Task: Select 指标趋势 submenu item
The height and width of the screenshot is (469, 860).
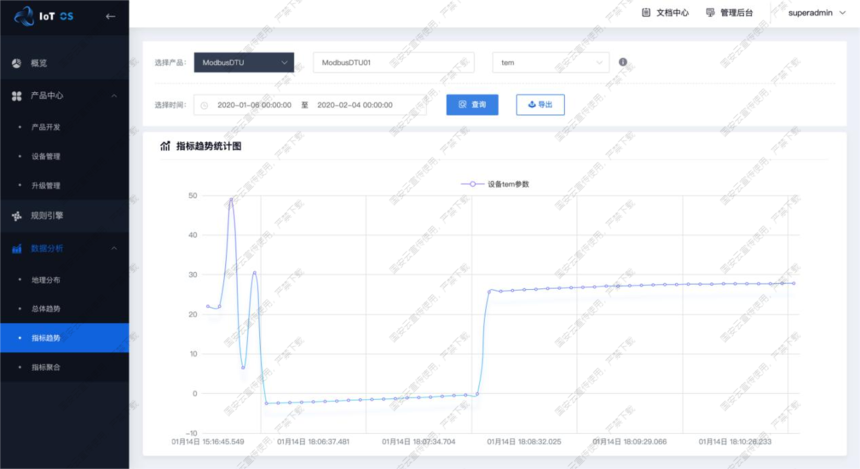Action: coord(65,338)
